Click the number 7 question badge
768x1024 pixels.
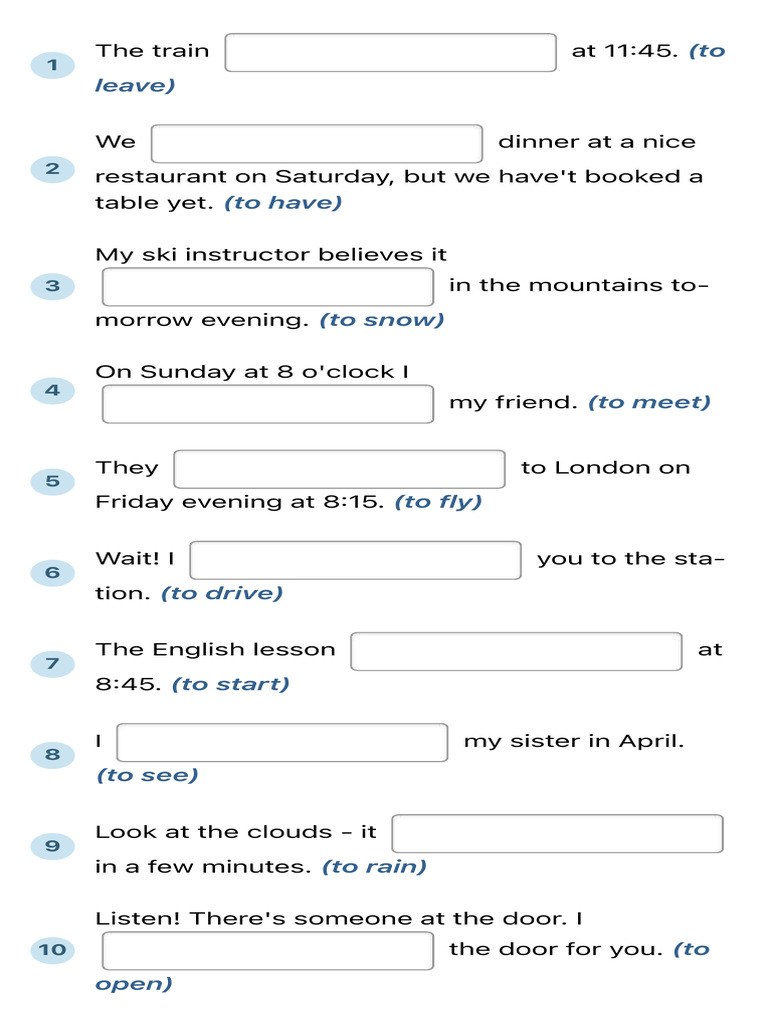click(x=52, y=664)
